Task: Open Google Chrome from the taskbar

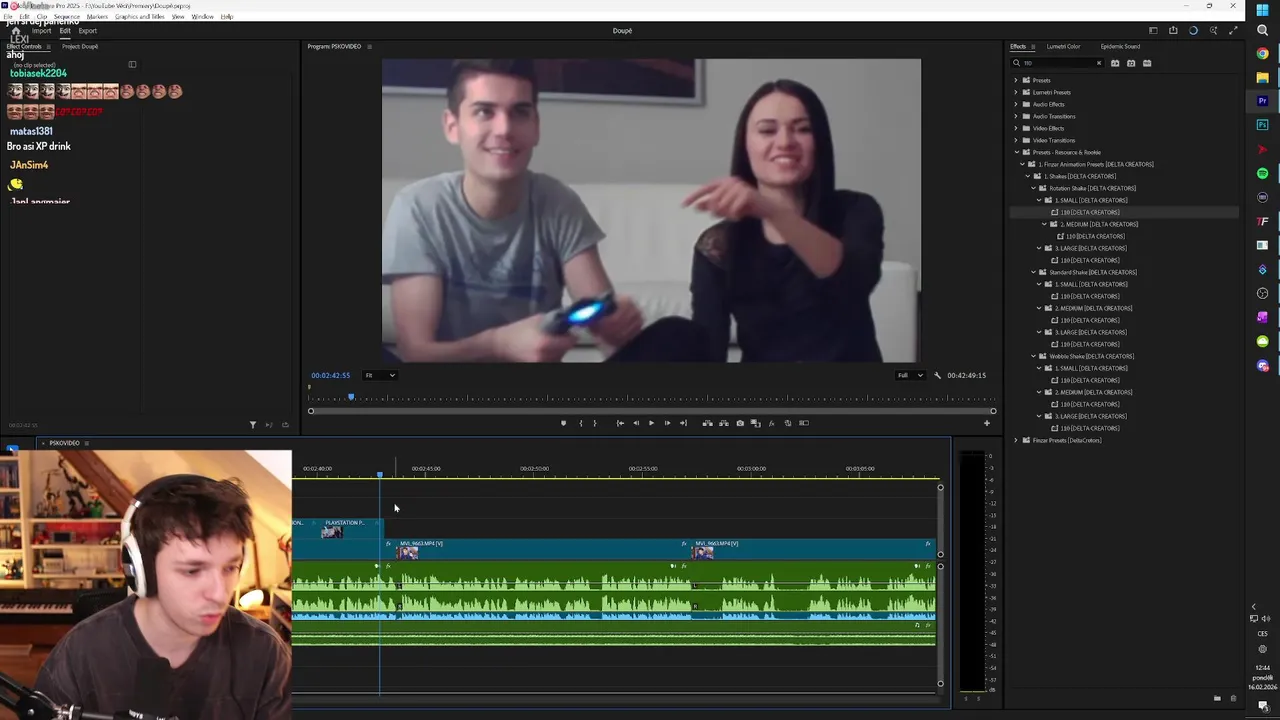Action: 1262,54
